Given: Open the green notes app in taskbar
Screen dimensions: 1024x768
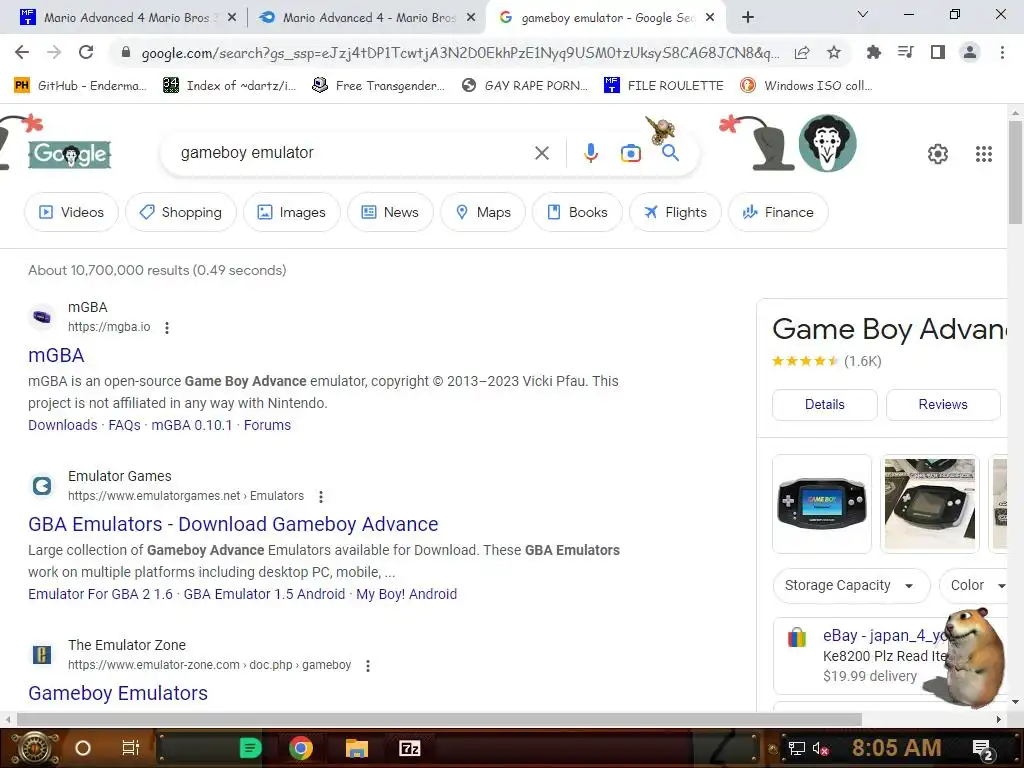Looking at the screenshot, I should (249, 748).
